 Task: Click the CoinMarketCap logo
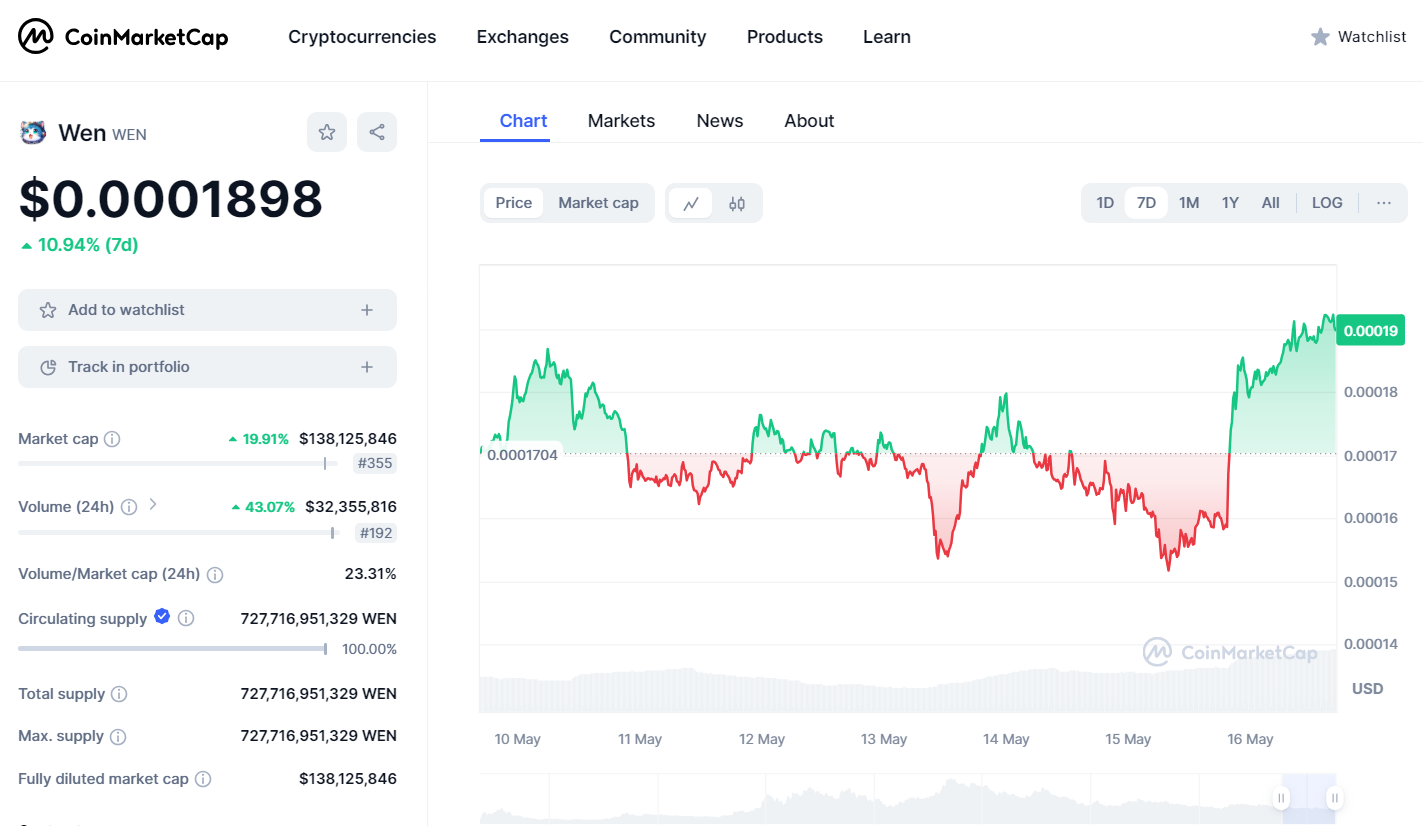122,36
